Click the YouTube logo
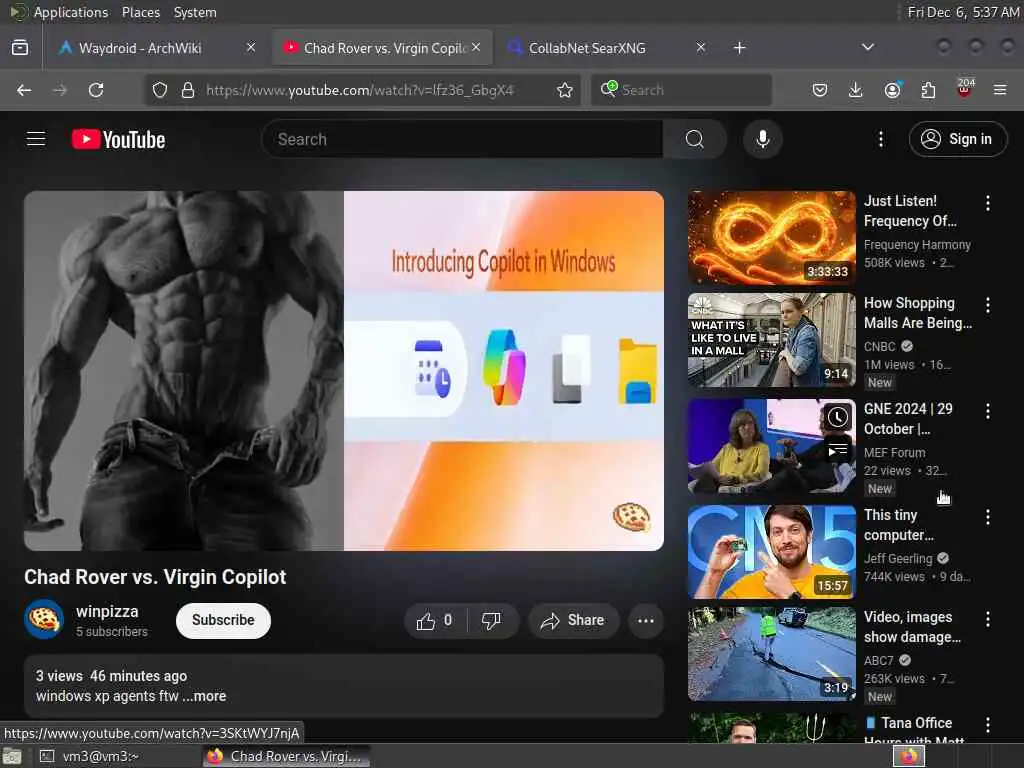1024x768 pixels. [118, 139]
